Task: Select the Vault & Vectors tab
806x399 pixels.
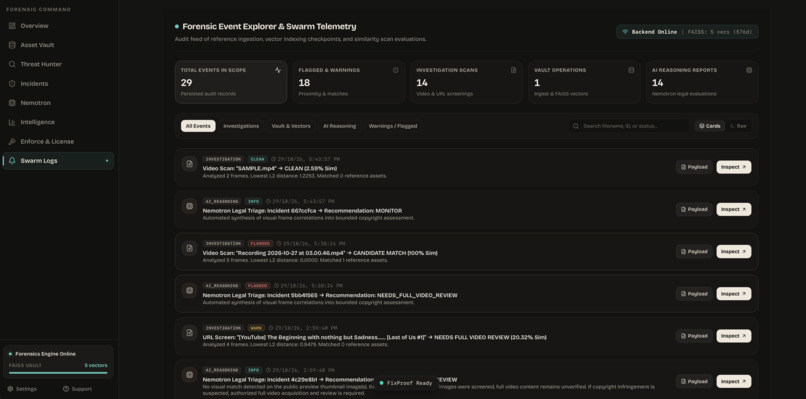Action: (291, 126)
